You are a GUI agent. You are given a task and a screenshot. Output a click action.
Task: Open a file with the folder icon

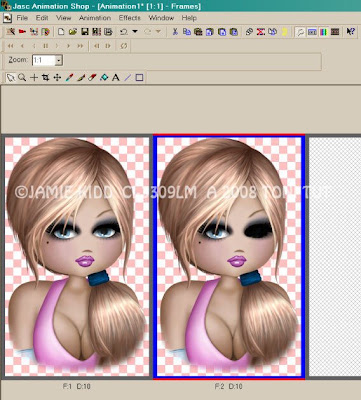(73, 32)
